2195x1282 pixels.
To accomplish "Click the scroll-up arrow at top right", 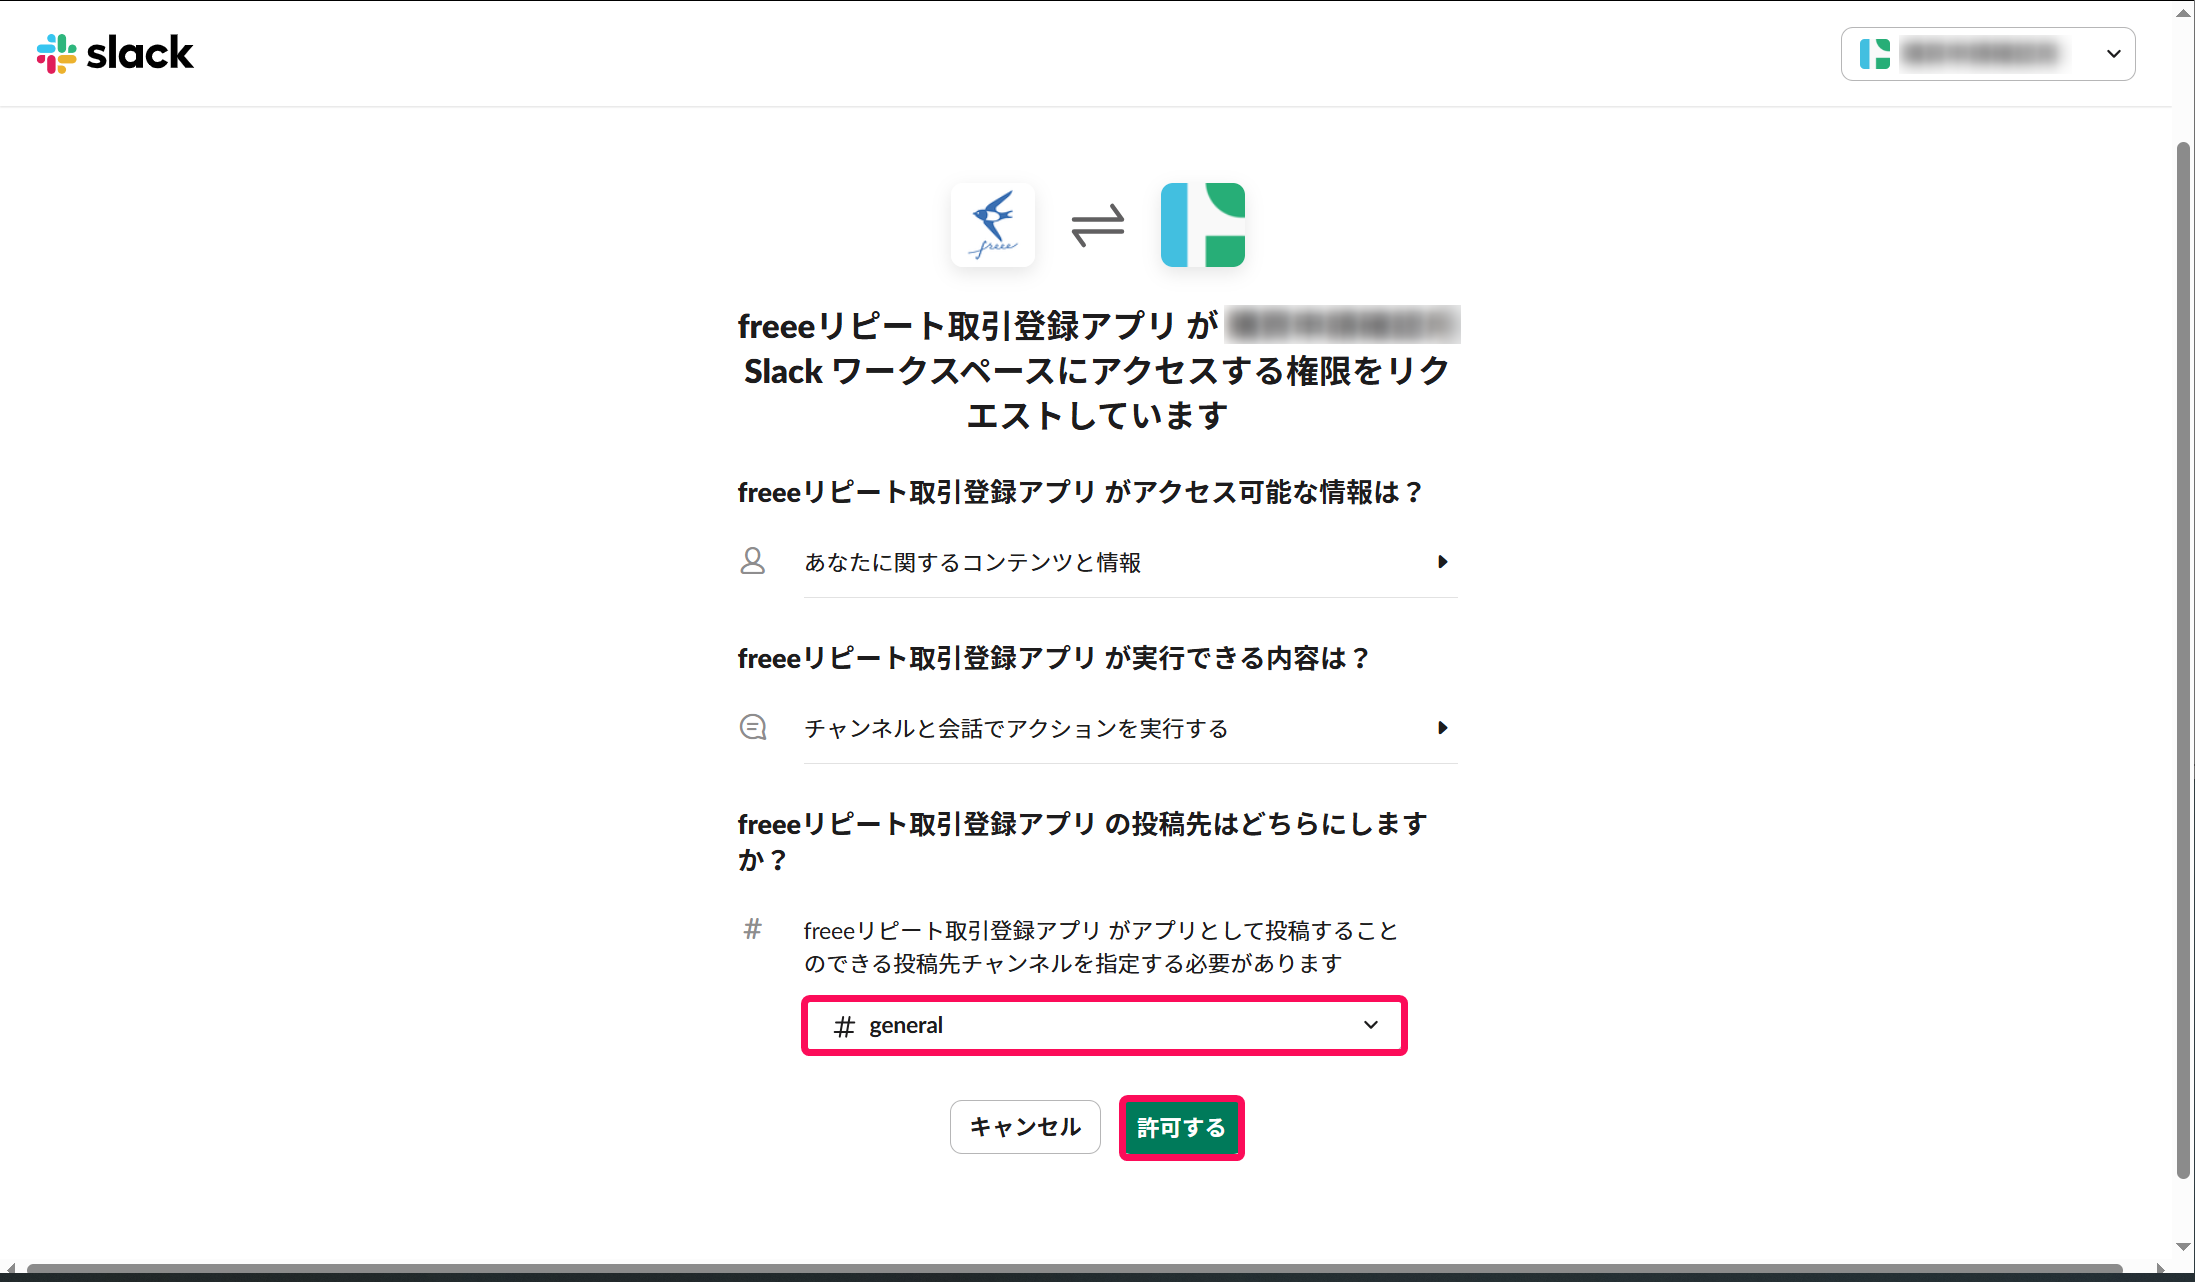I will tap(2183, 13).
